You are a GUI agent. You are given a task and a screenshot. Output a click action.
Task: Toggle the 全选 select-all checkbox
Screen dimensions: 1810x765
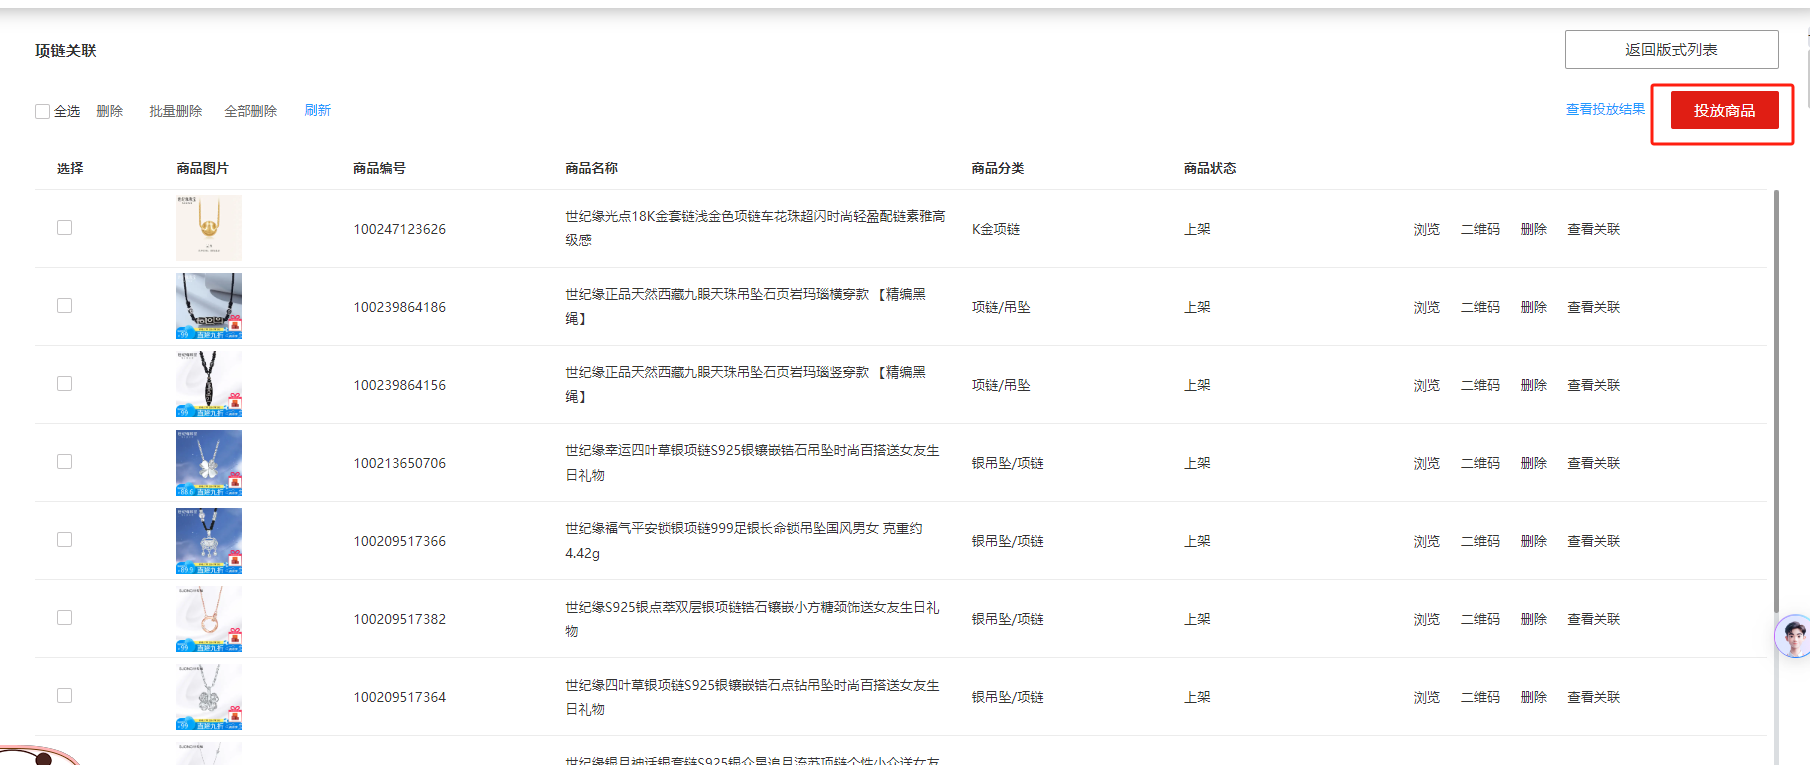[43, 111]
